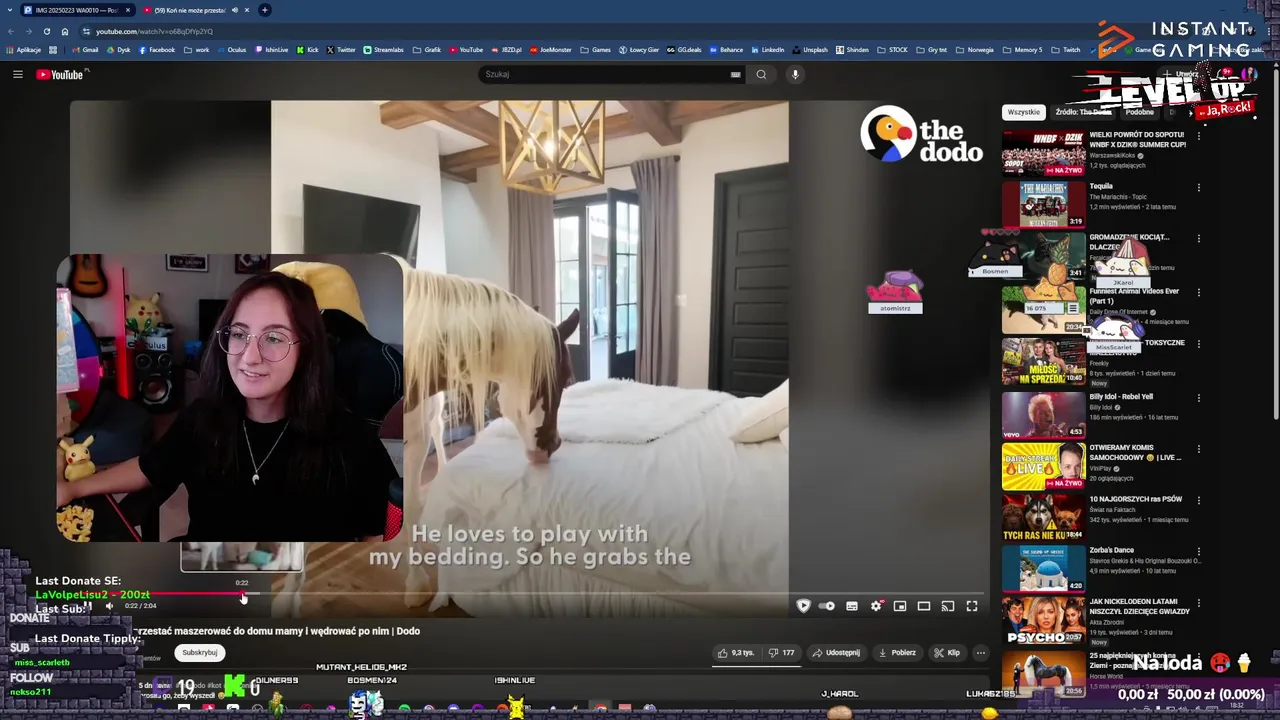The width and height of the screenshot is (1280, 720).
Task: Start voice search with the microphone icon
Action: click(x=795, y=74)
